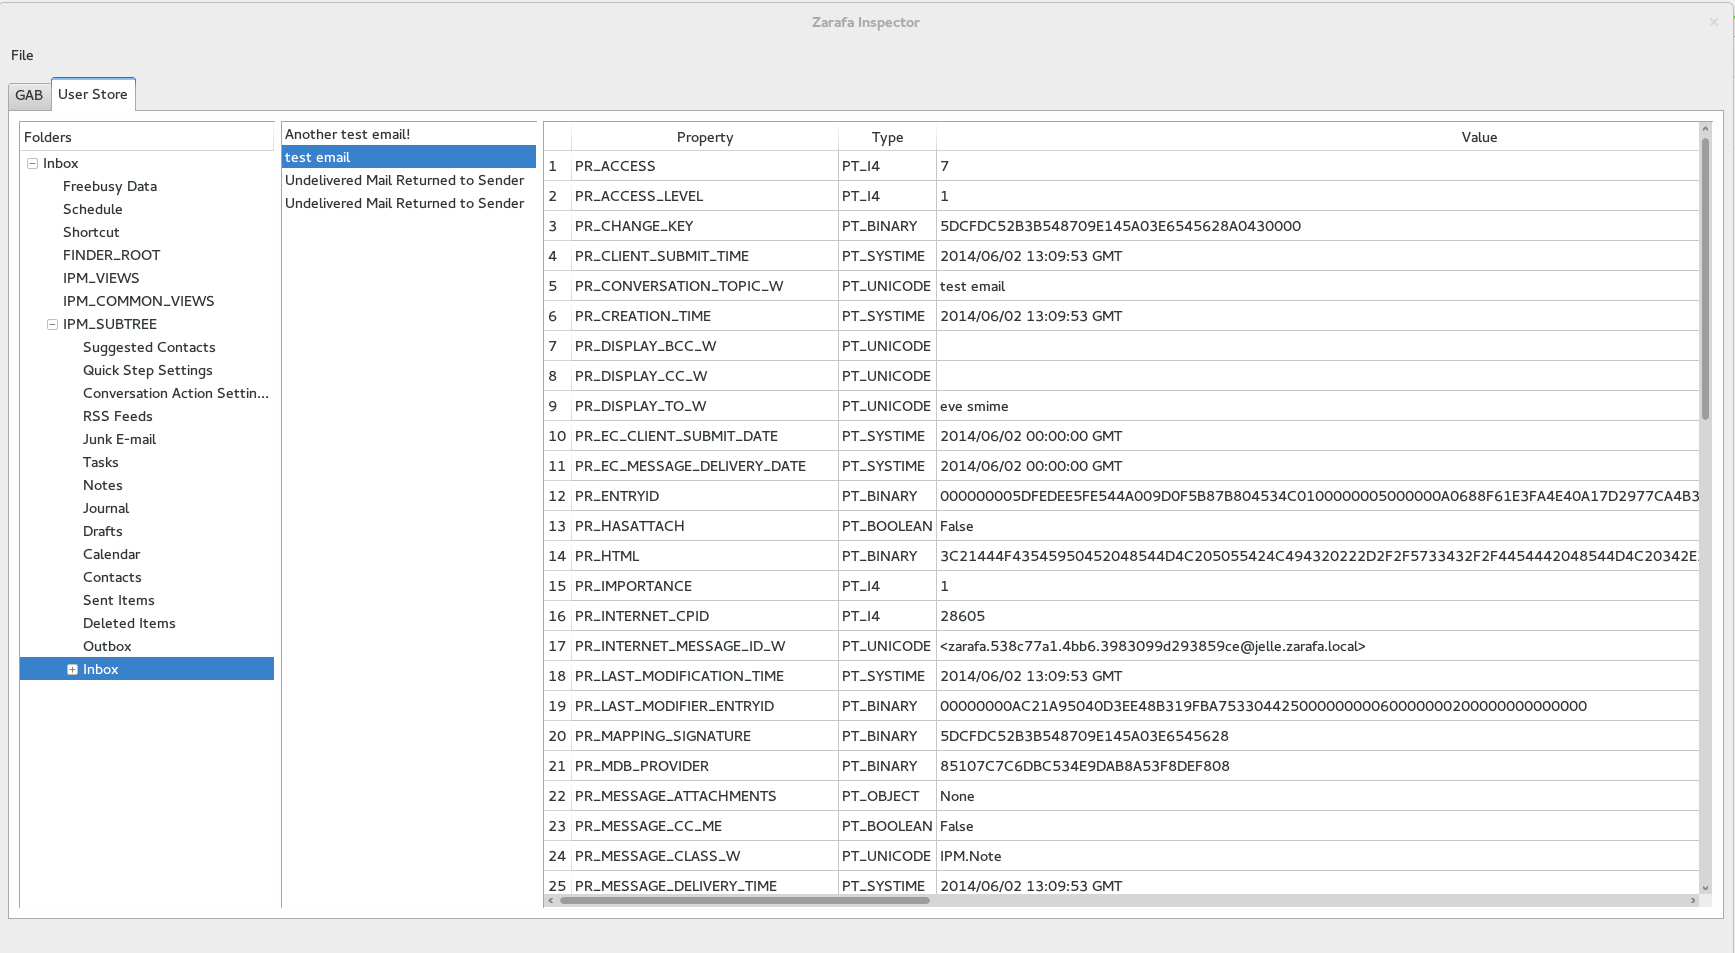Open the Shortcut folder

click(91, 232)
